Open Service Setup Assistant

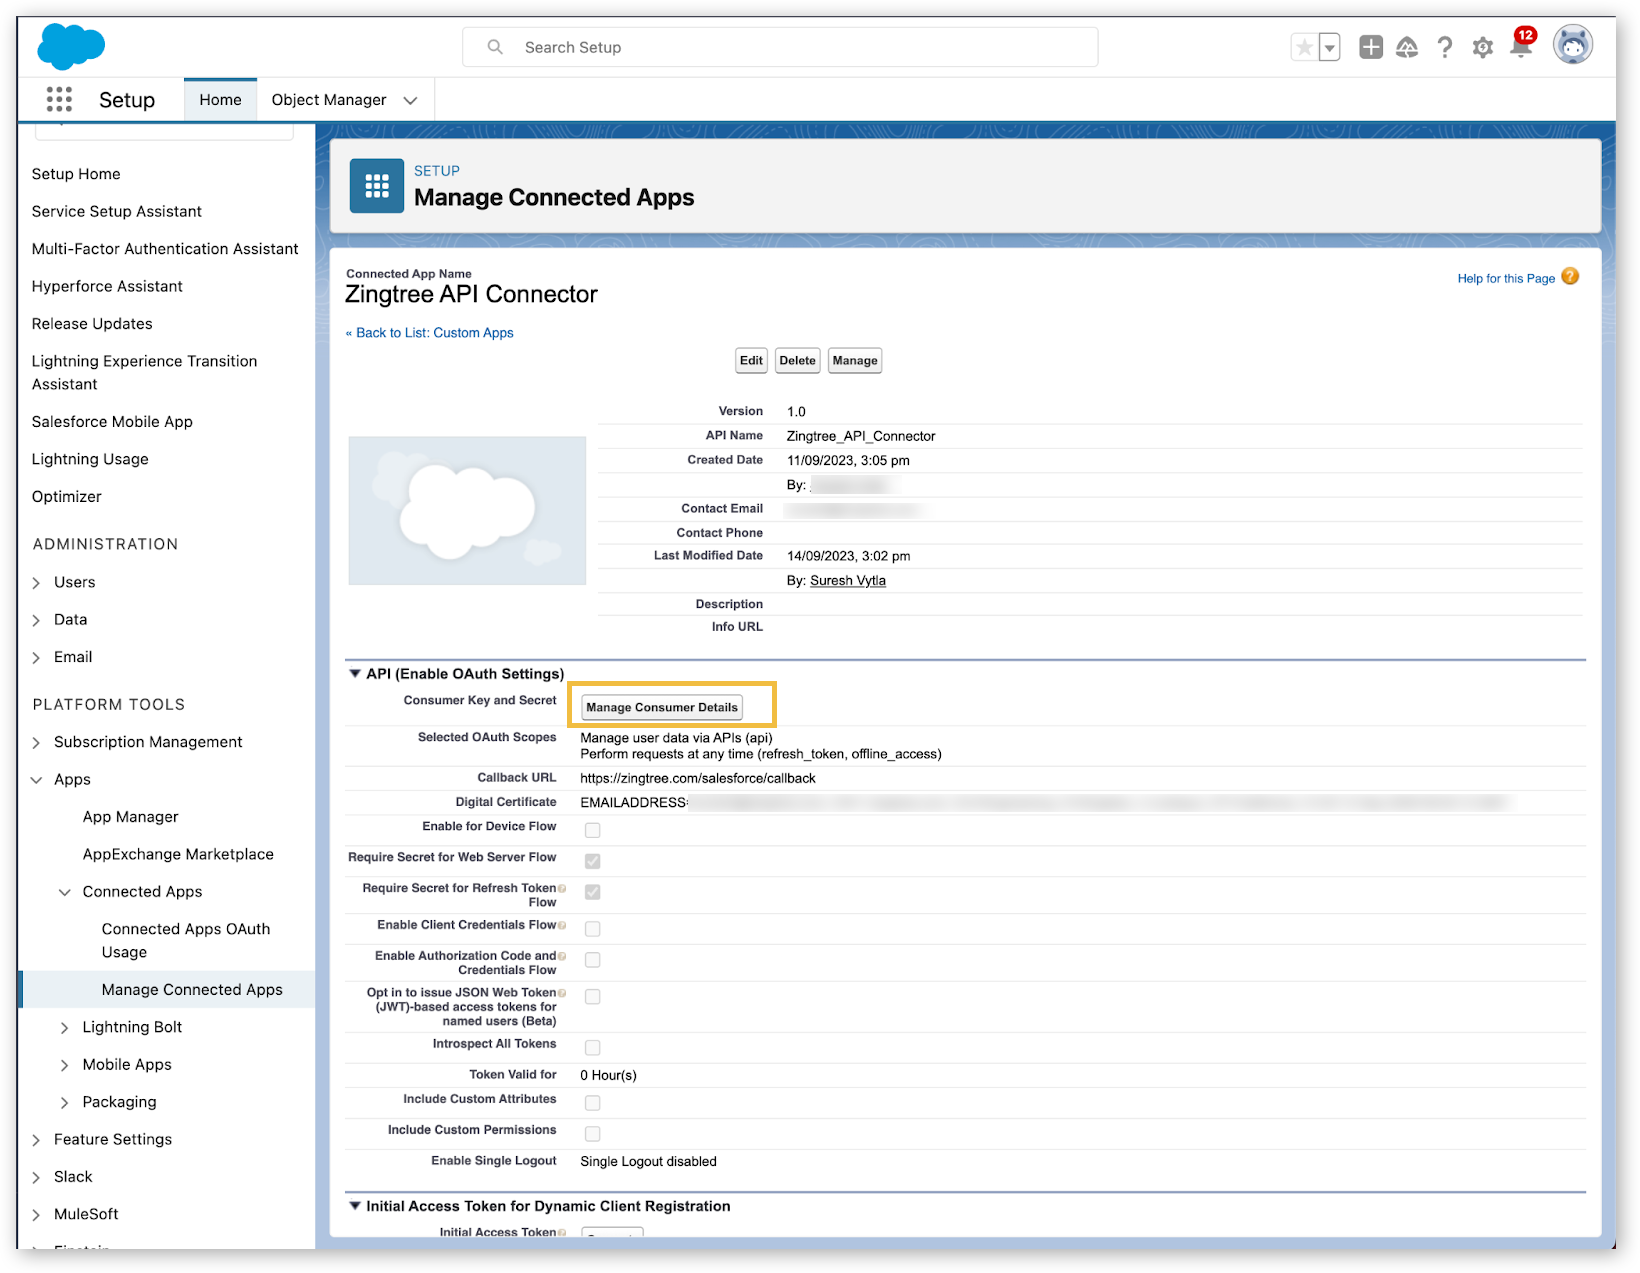117,211
